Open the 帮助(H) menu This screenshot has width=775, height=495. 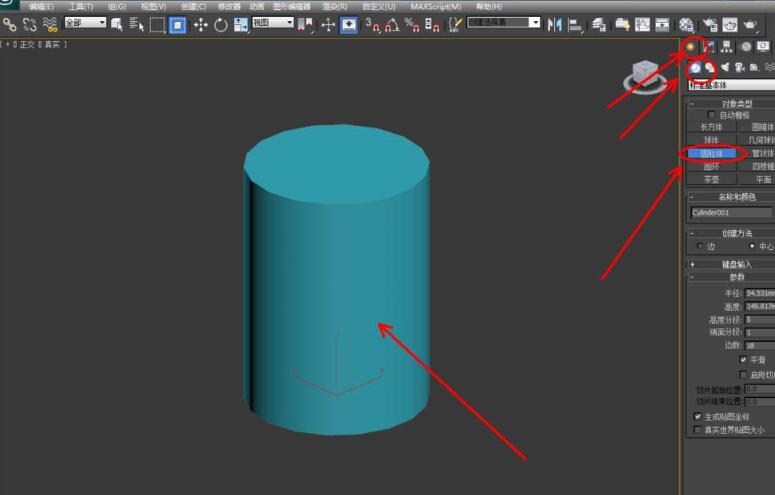coord(489,7)
